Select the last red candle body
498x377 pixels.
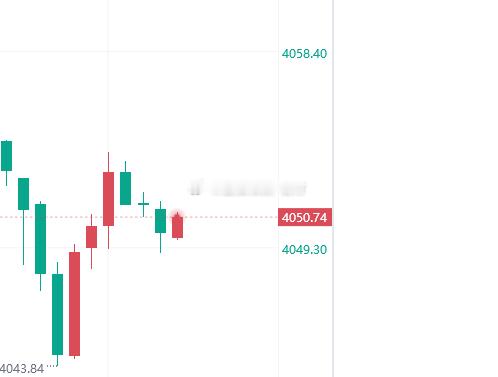coord(177,227)
